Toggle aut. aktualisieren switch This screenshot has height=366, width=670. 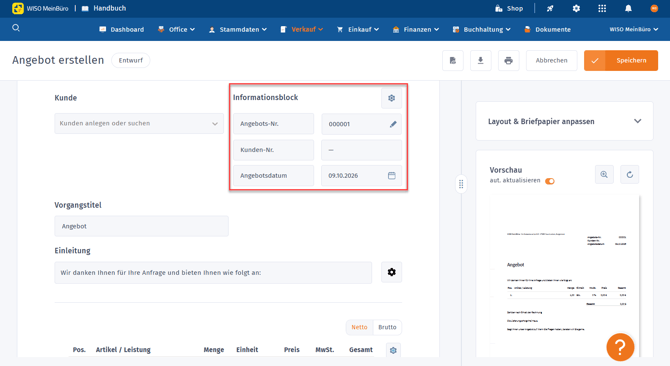click(x=550, y=181)
